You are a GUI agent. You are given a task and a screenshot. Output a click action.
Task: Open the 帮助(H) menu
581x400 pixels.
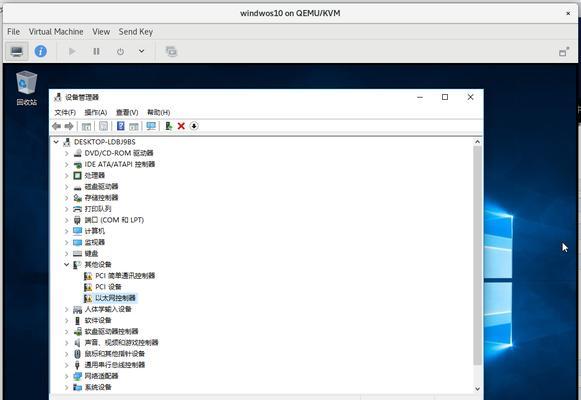(x=159, y=112)
